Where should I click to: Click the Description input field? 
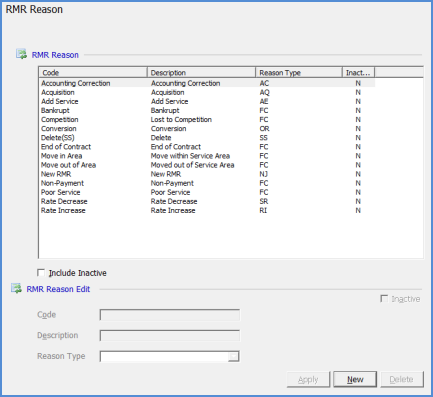(170, 336)
